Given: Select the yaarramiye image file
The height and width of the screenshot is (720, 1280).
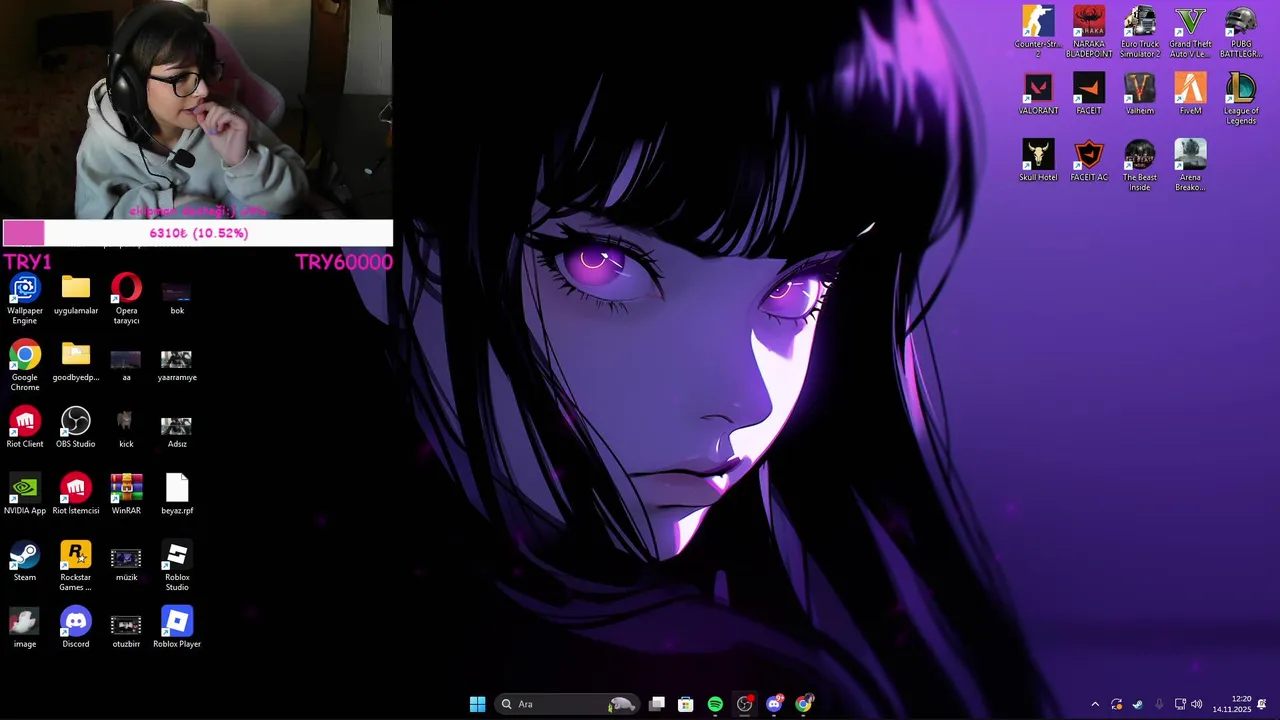Looking at the screenshot, I should 177,364.
